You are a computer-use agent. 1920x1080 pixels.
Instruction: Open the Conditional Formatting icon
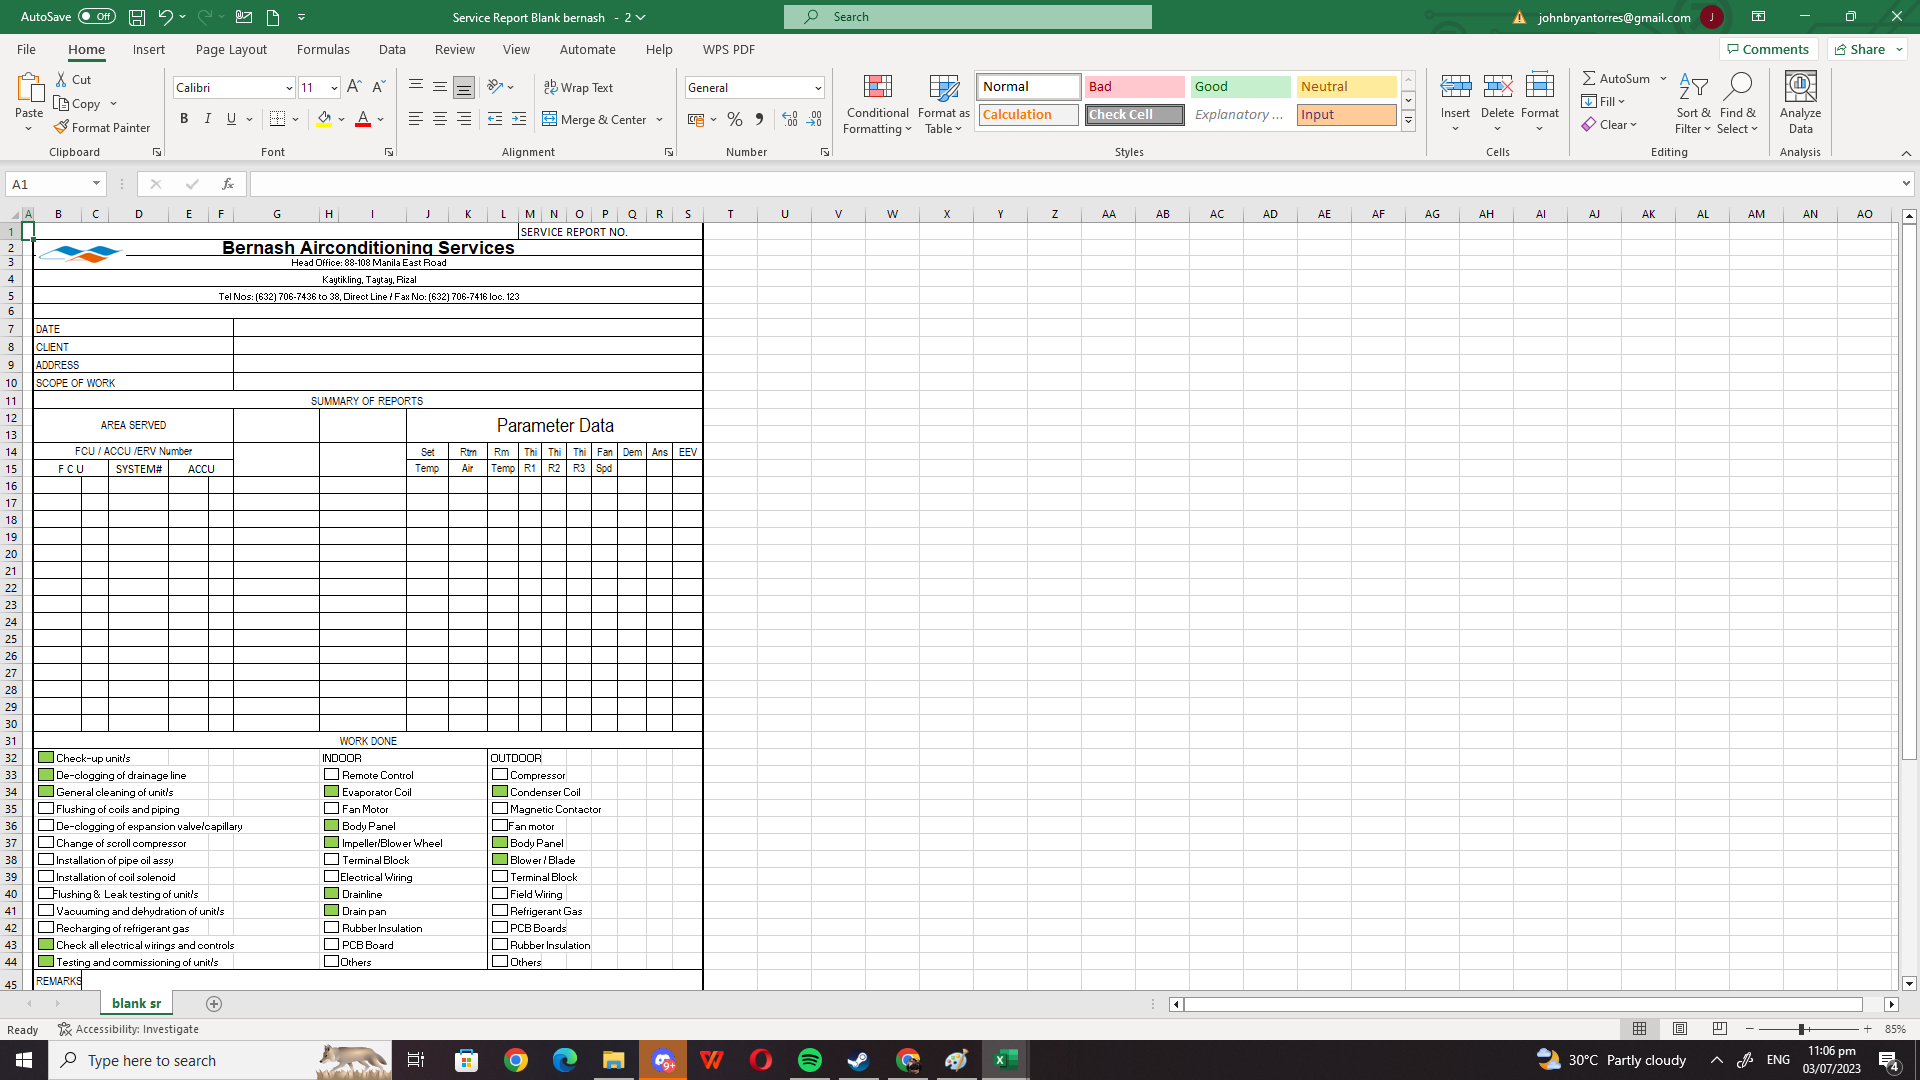[x=877, y=89]
